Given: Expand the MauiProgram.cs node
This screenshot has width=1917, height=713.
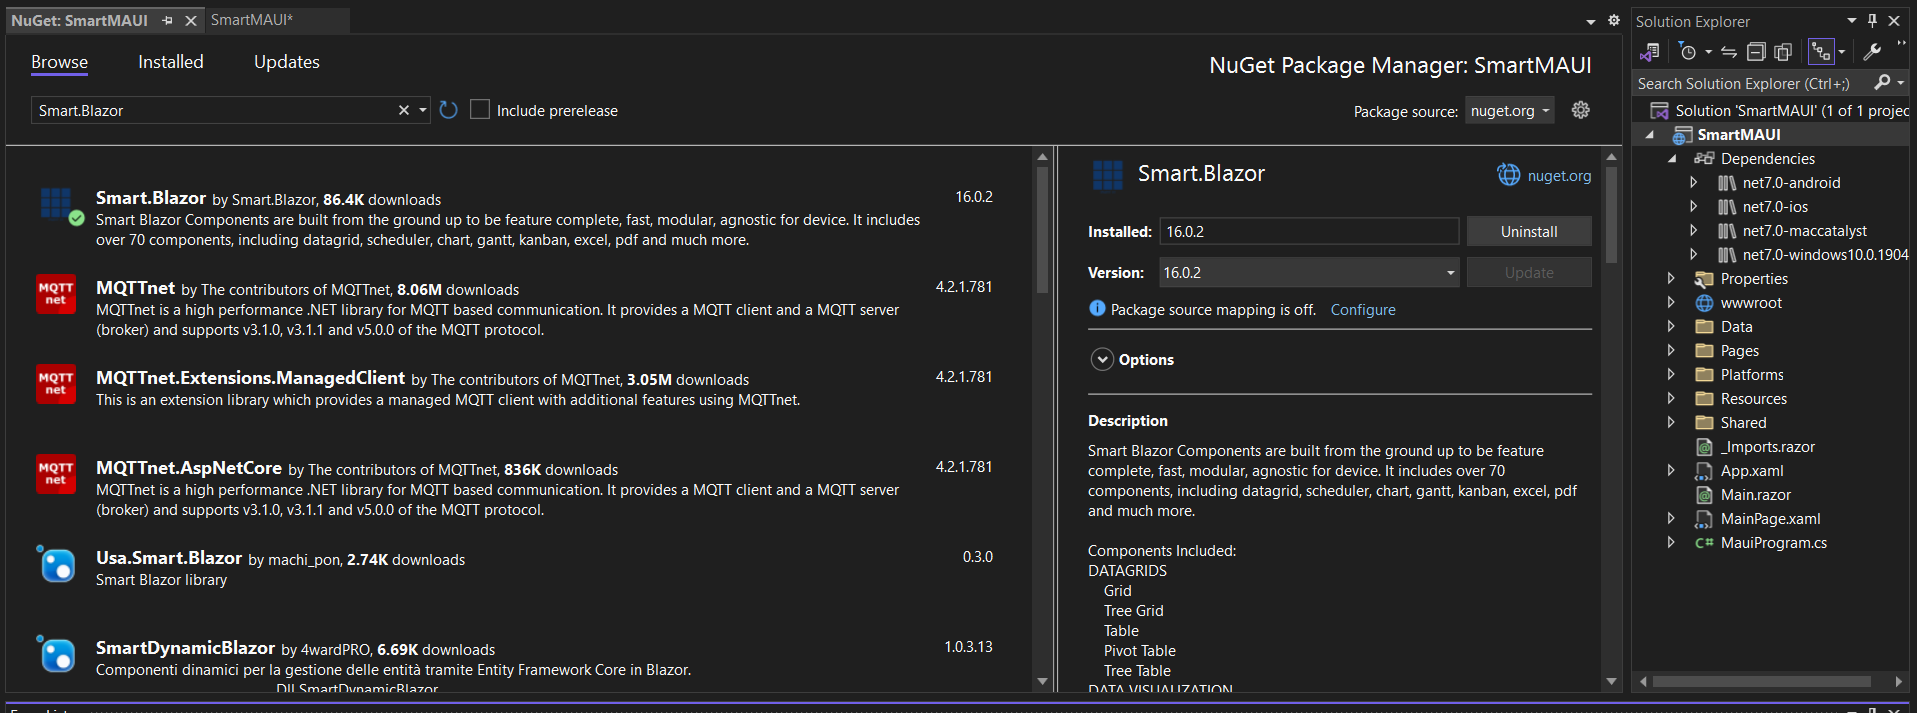Looking at the screenshot, I should click(x=1671, y=543).
